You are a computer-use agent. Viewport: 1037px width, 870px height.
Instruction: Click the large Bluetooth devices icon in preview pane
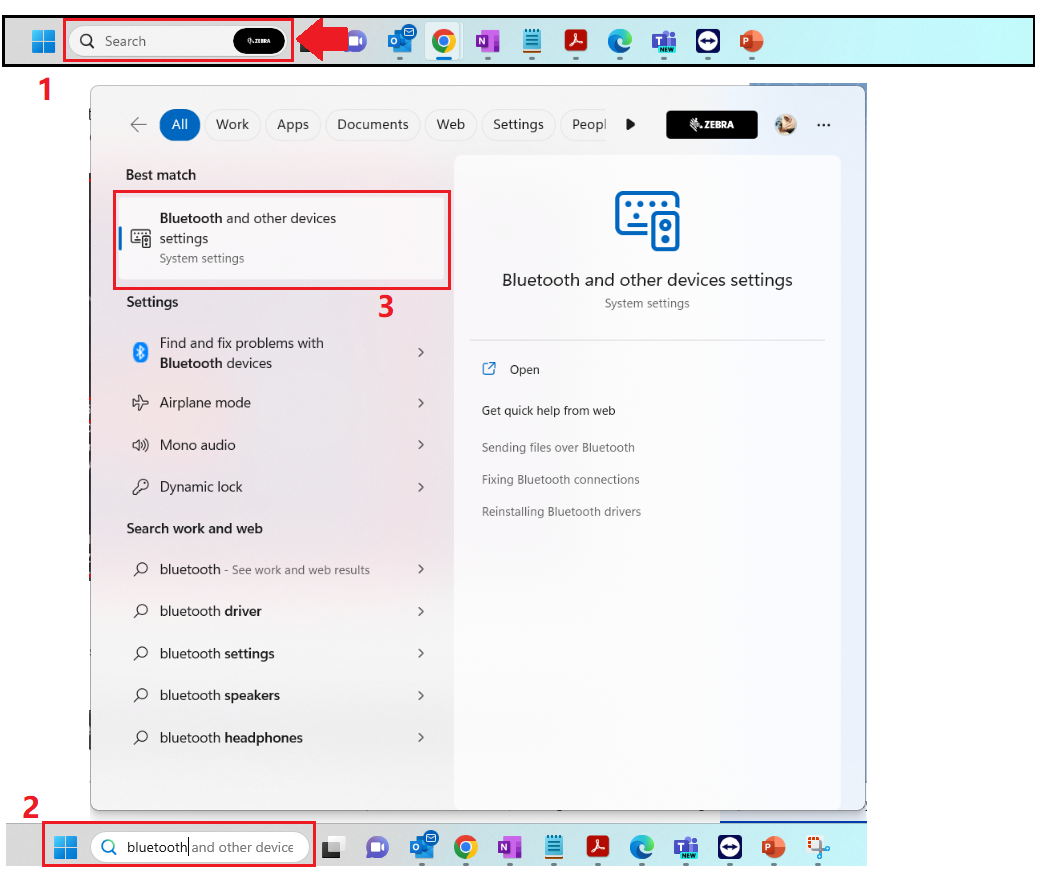tap(647, 221)
